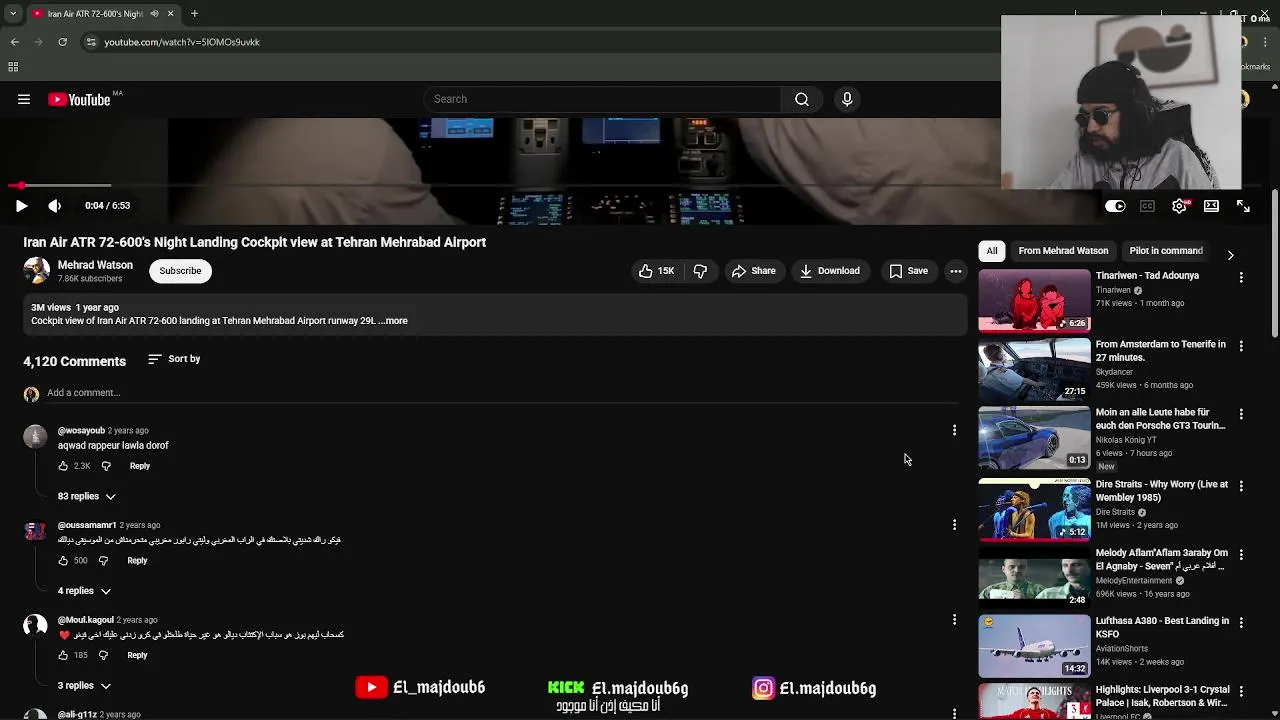Select Pilot in command chip
The image size is (1280, 720).
coord(1166,251)
